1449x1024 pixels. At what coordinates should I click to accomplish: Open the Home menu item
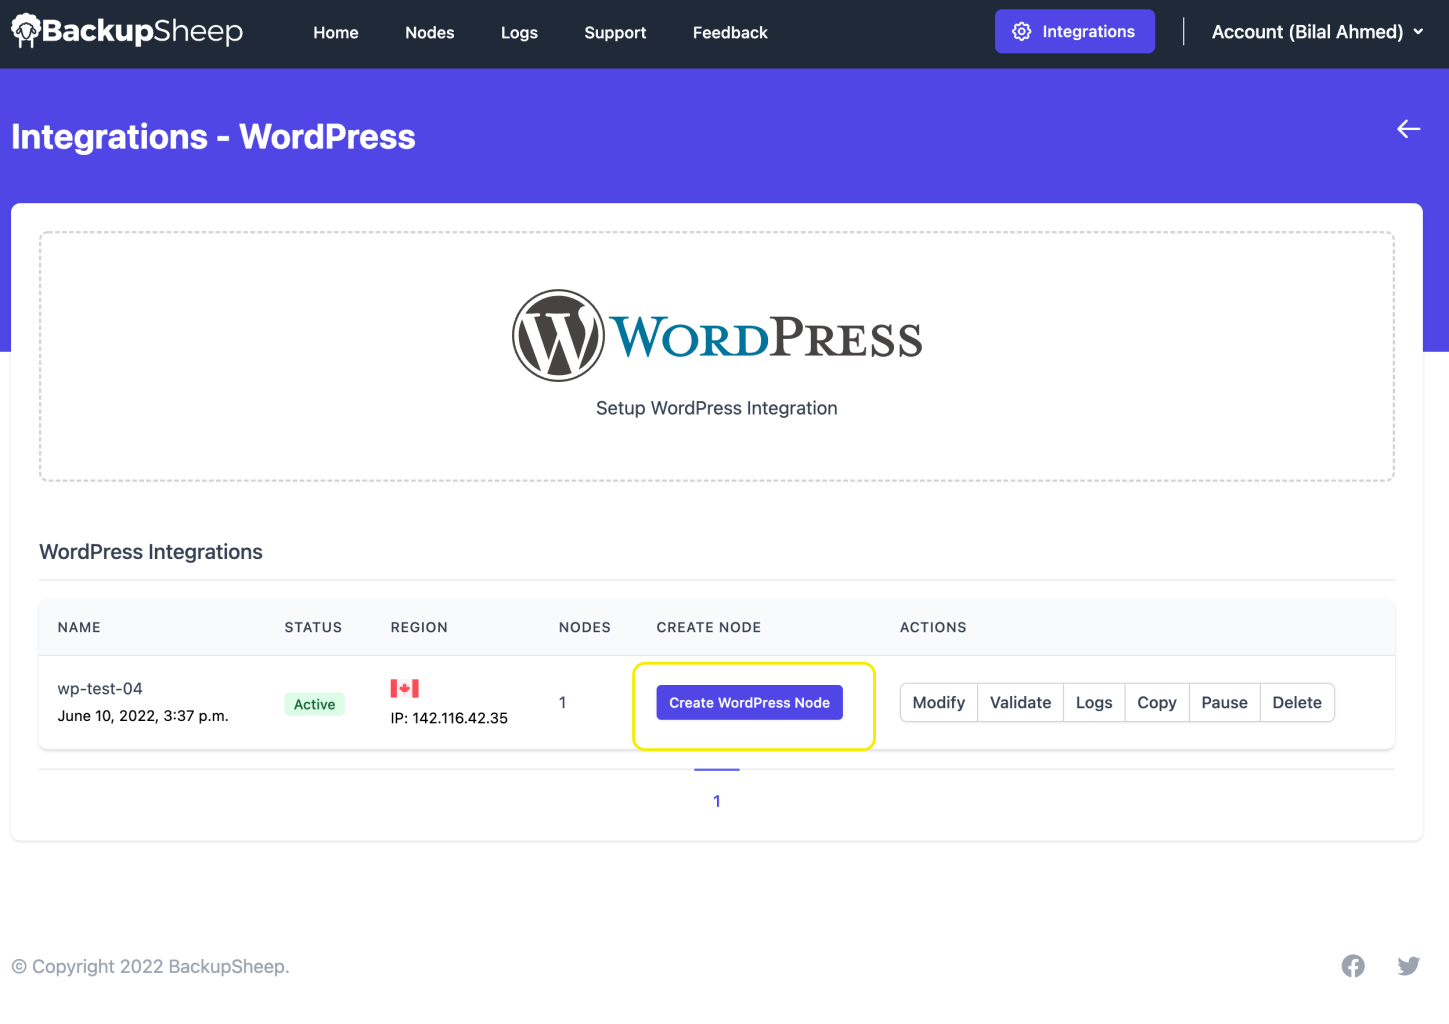[336, 33]
